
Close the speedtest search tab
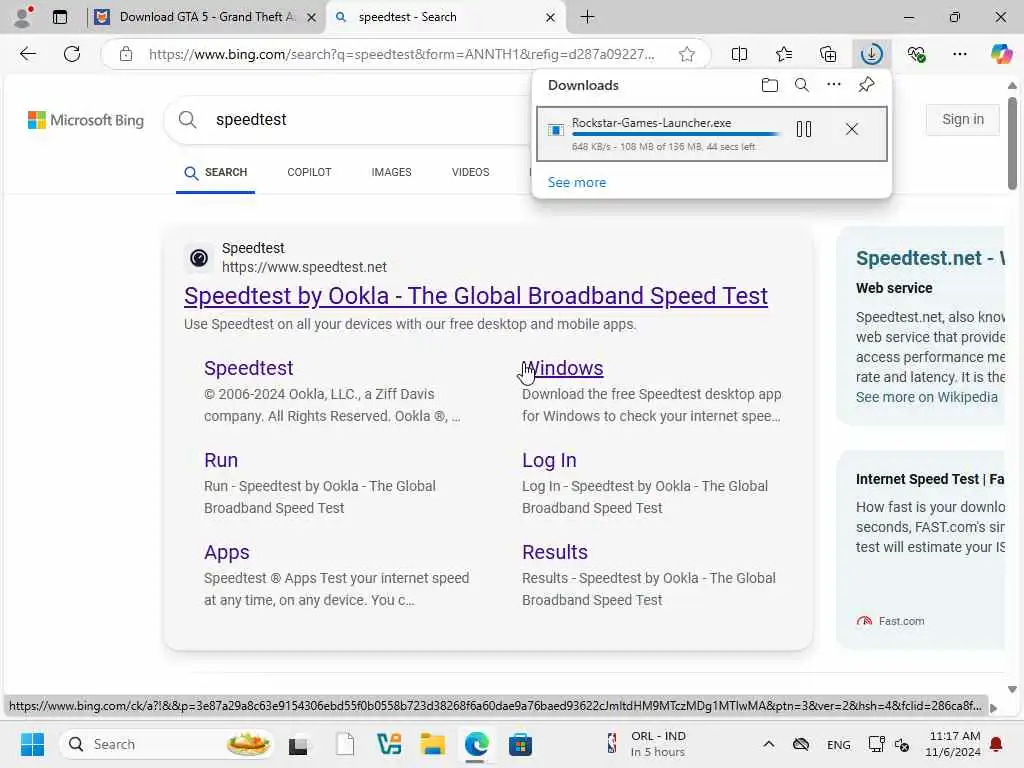tap(550, 18)
